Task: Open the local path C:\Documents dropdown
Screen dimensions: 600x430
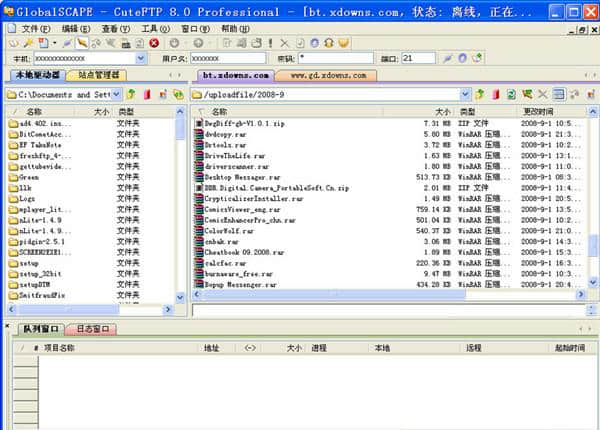Action: [x=117, y=94]
